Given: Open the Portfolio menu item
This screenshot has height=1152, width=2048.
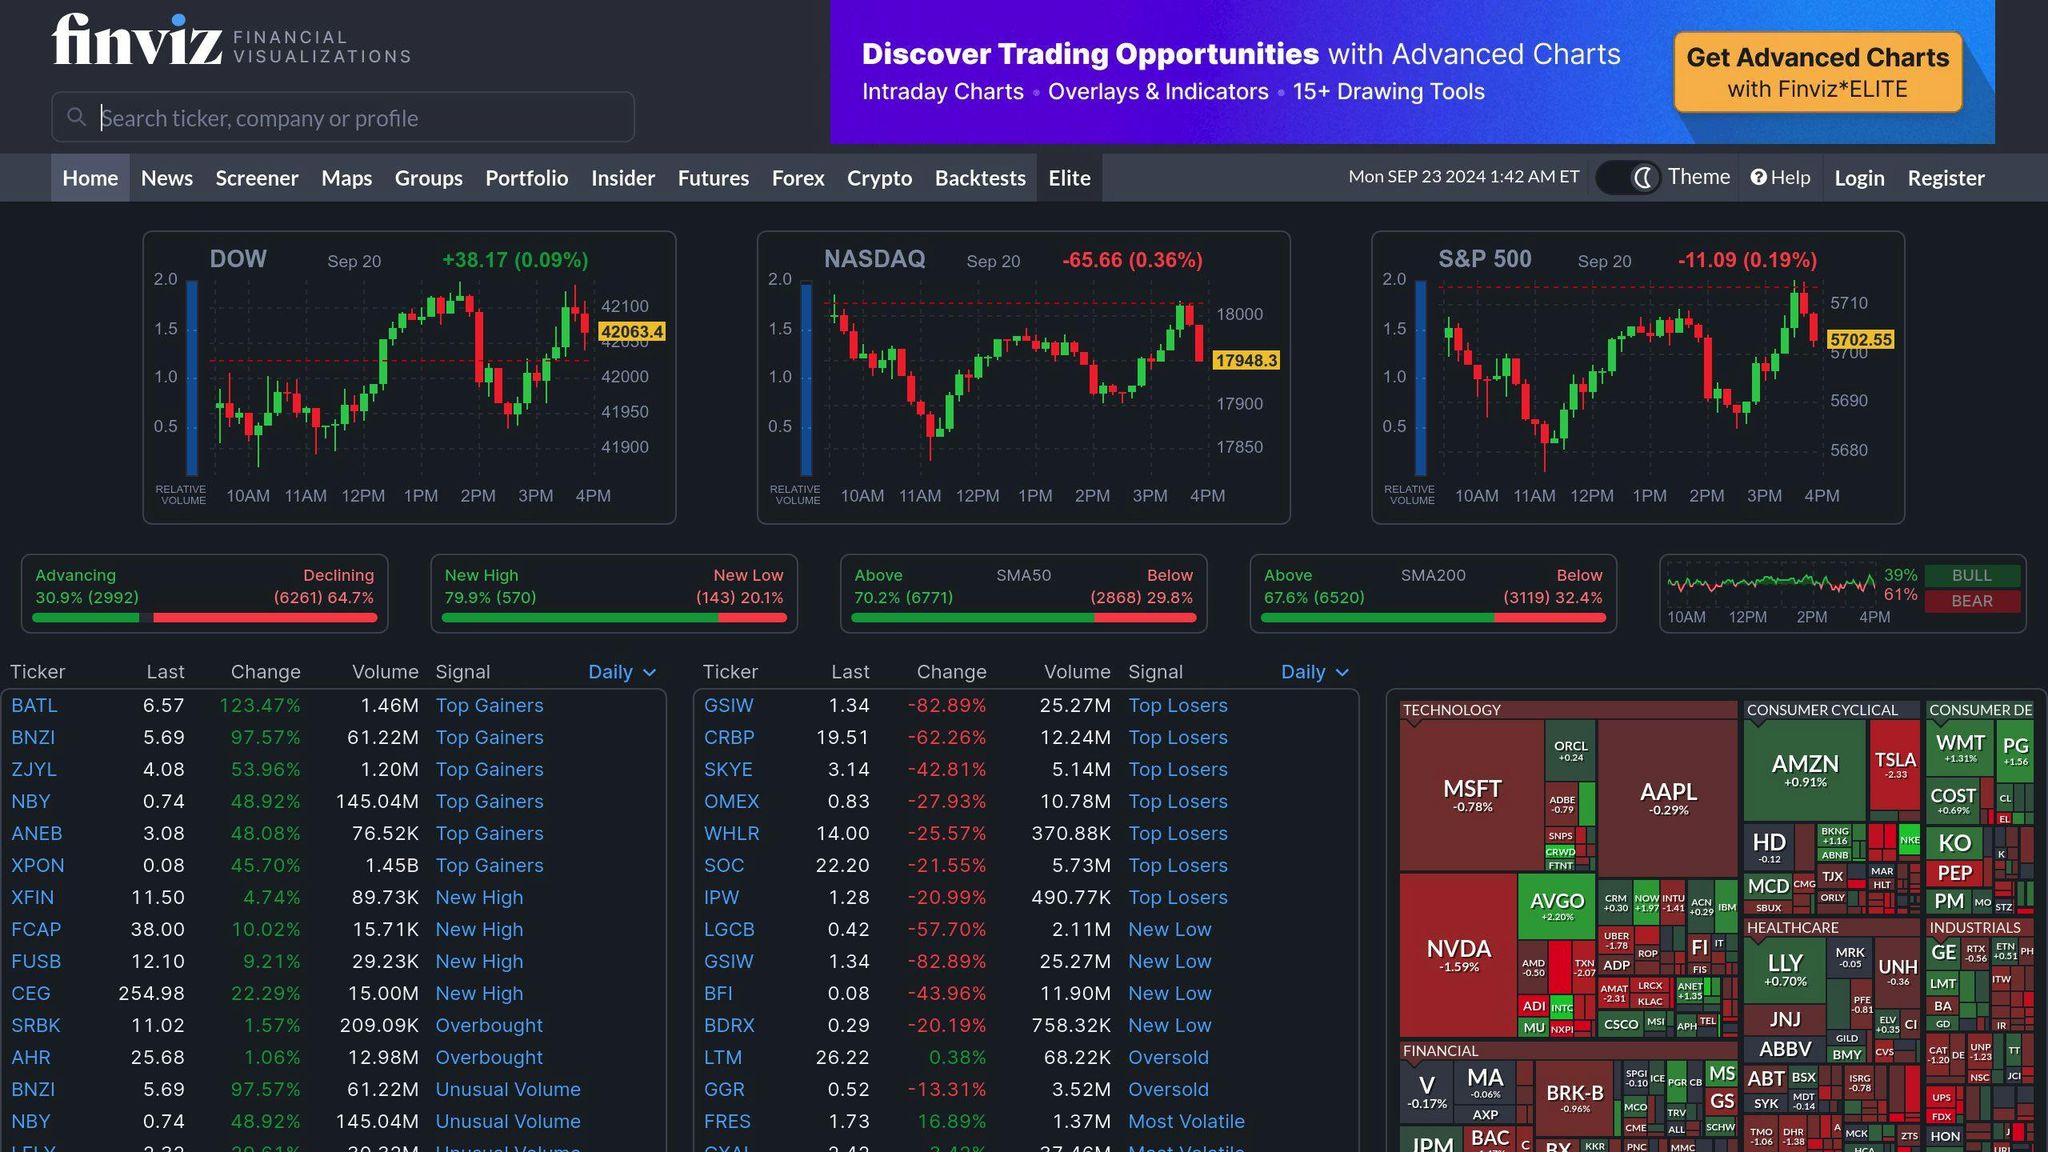Looking at the screenshot, I should [x=526, y=178].
